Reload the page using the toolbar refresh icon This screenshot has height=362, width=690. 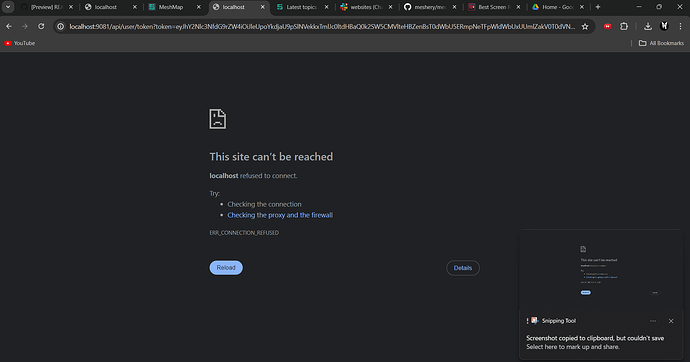point(41,26)
